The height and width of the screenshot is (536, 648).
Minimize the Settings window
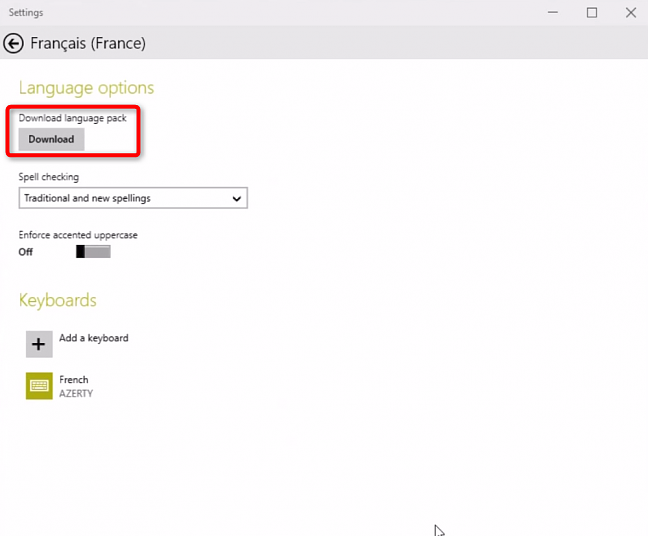pyautogui.click(x=554, y=12)
